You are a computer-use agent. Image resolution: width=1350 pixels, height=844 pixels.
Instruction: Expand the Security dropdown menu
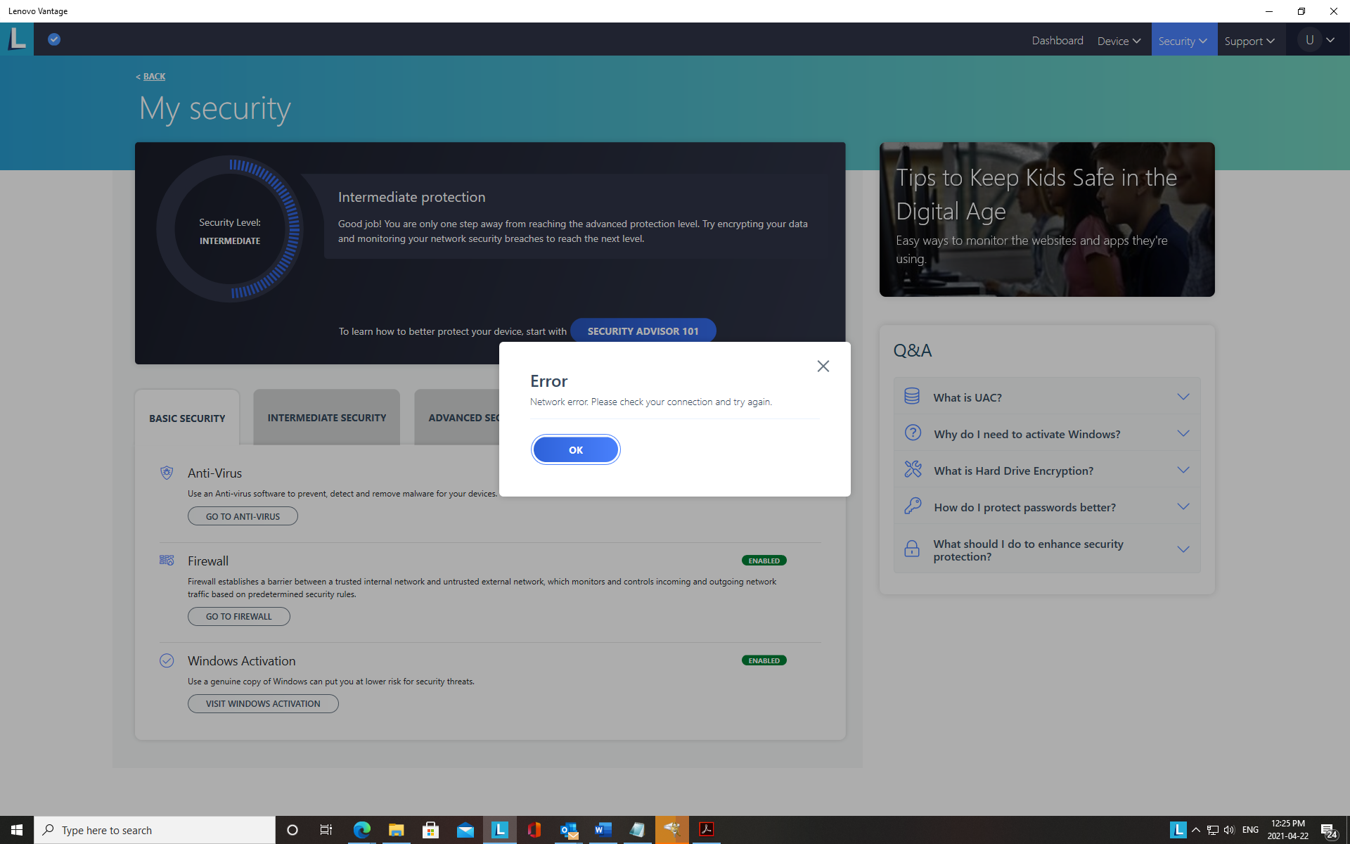[x=1183, y=40]
